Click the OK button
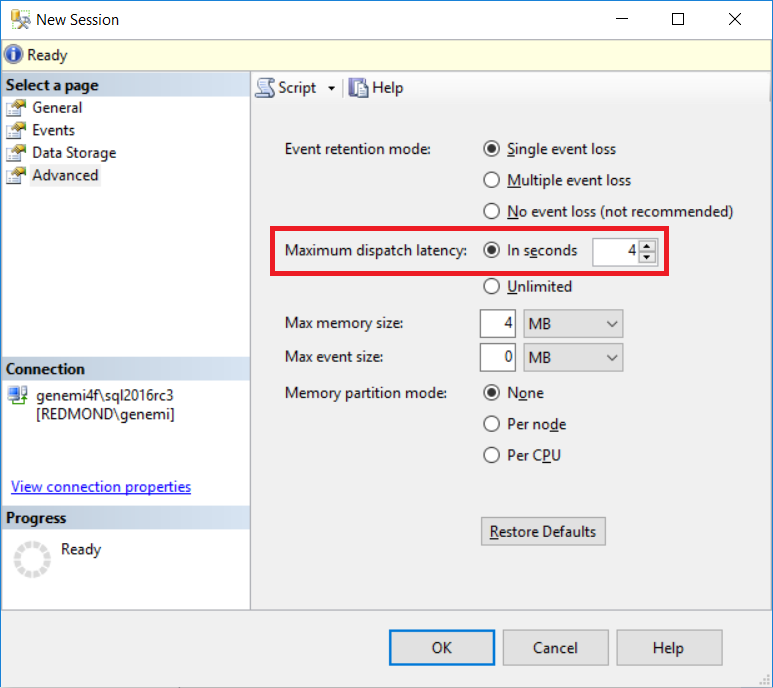The height and width of the screenshot is (688, 773). (442, 648)
